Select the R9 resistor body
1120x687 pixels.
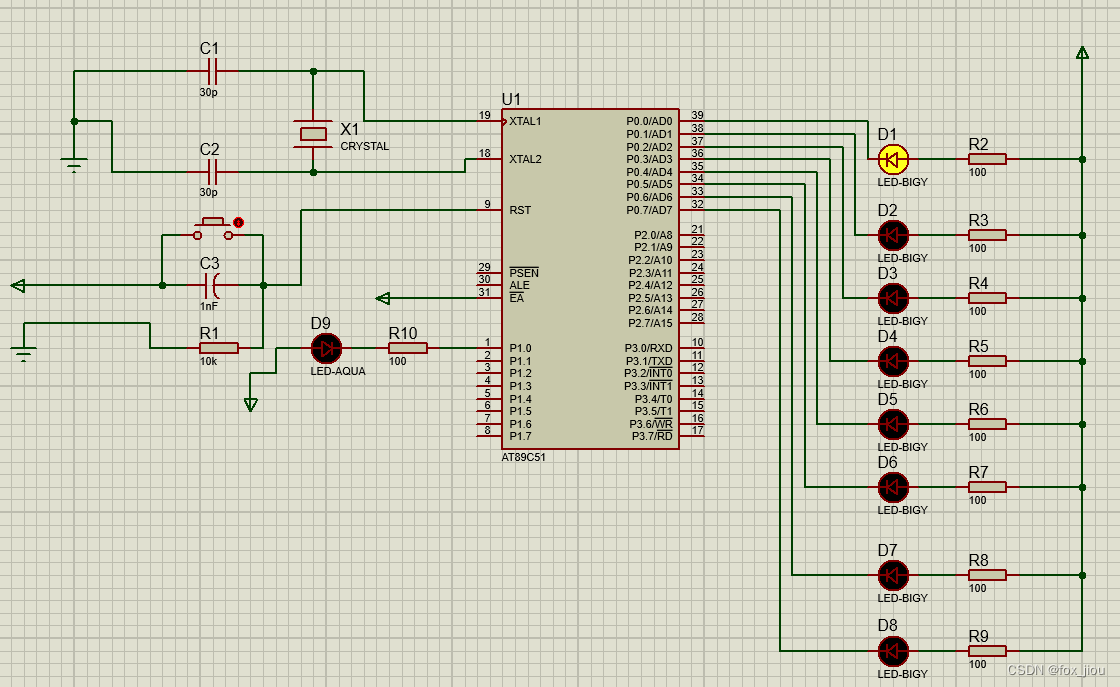point(987,651)
